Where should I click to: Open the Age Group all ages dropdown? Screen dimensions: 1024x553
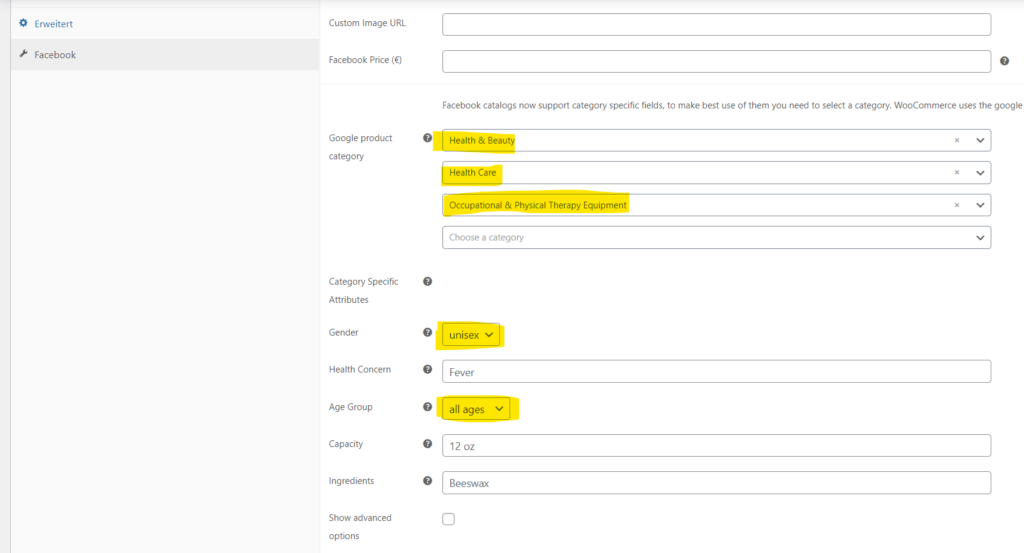pos(476,409)
